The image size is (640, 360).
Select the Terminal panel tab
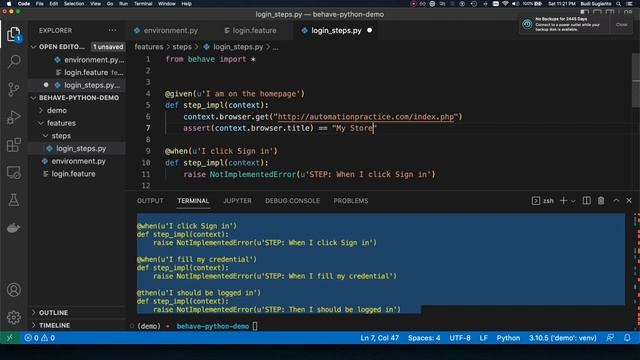click(x=193, y=201)
